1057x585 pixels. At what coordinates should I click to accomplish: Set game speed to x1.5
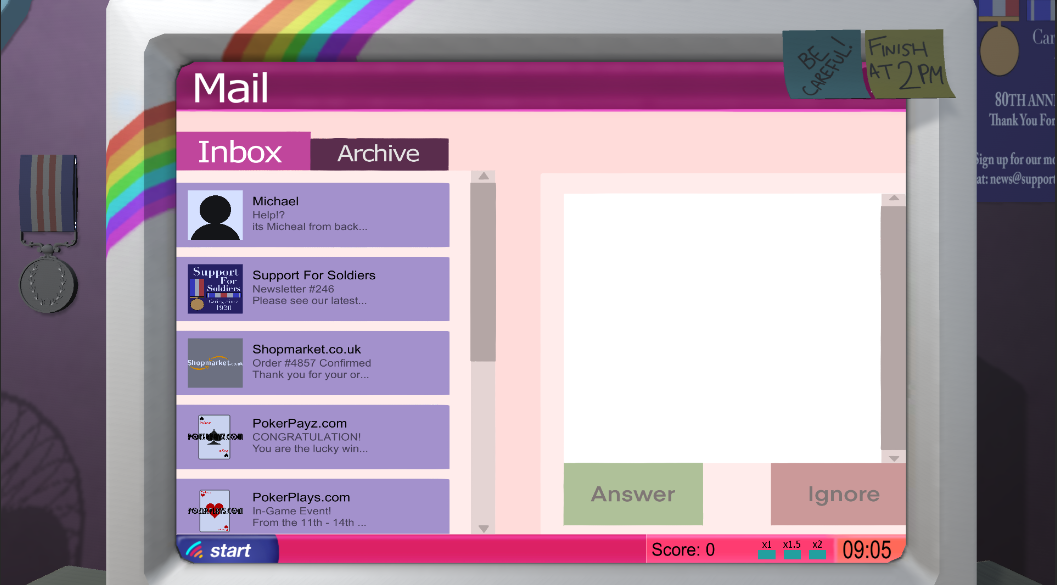[792, 554]
